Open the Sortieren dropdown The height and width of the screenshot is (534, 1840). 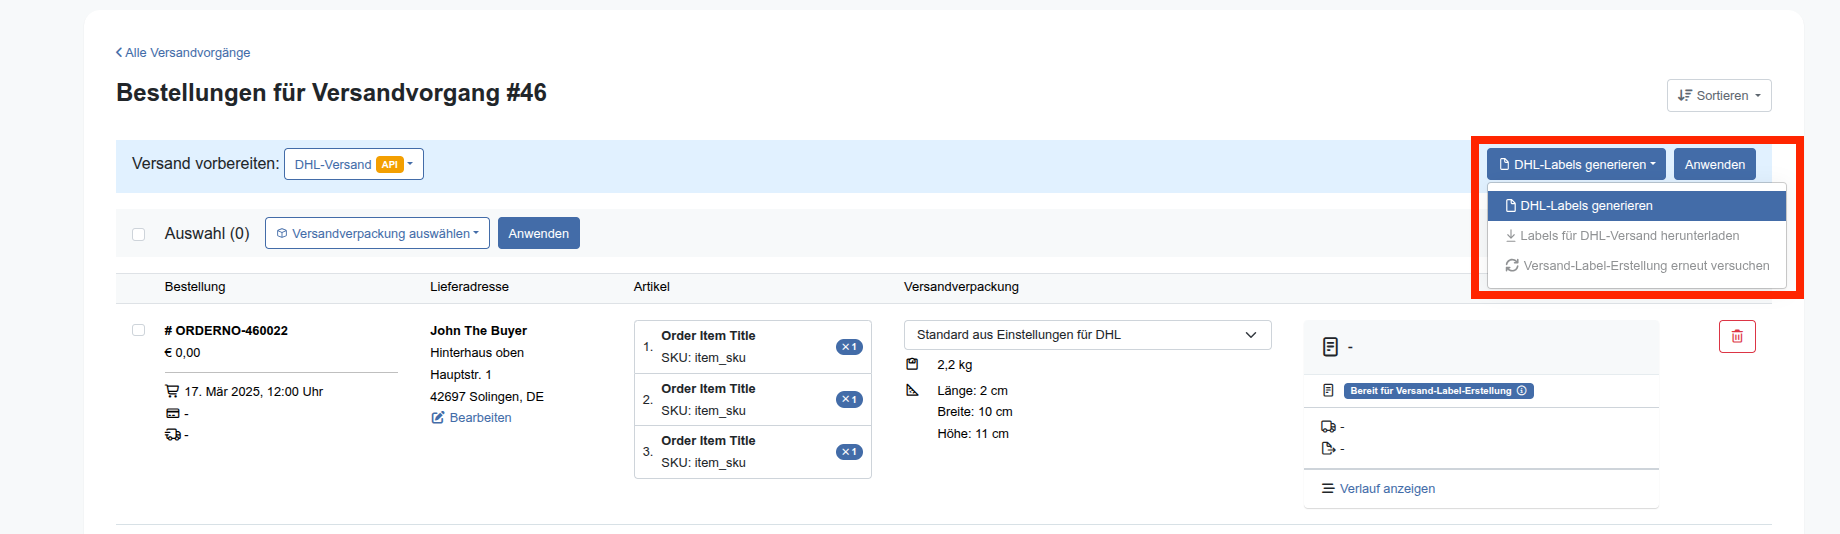pyautogui.click(x=1719, y=96)
